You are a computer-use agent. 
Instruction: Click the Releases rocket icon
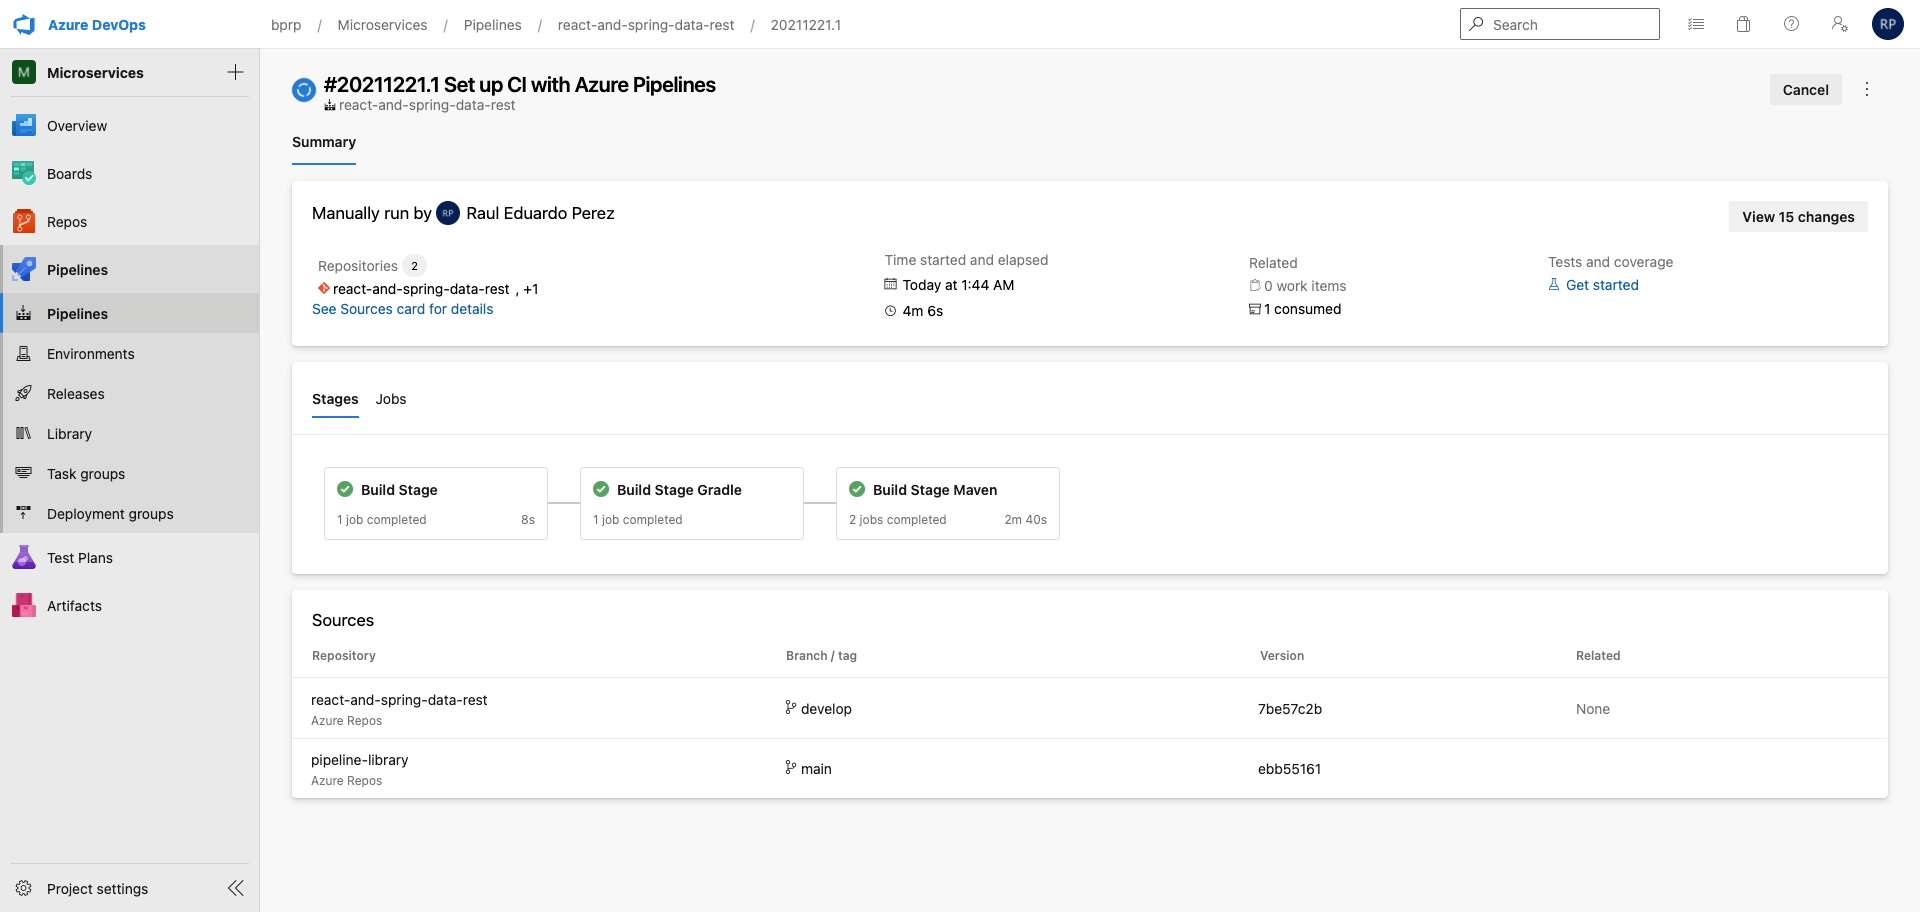[x=24, y=394]
